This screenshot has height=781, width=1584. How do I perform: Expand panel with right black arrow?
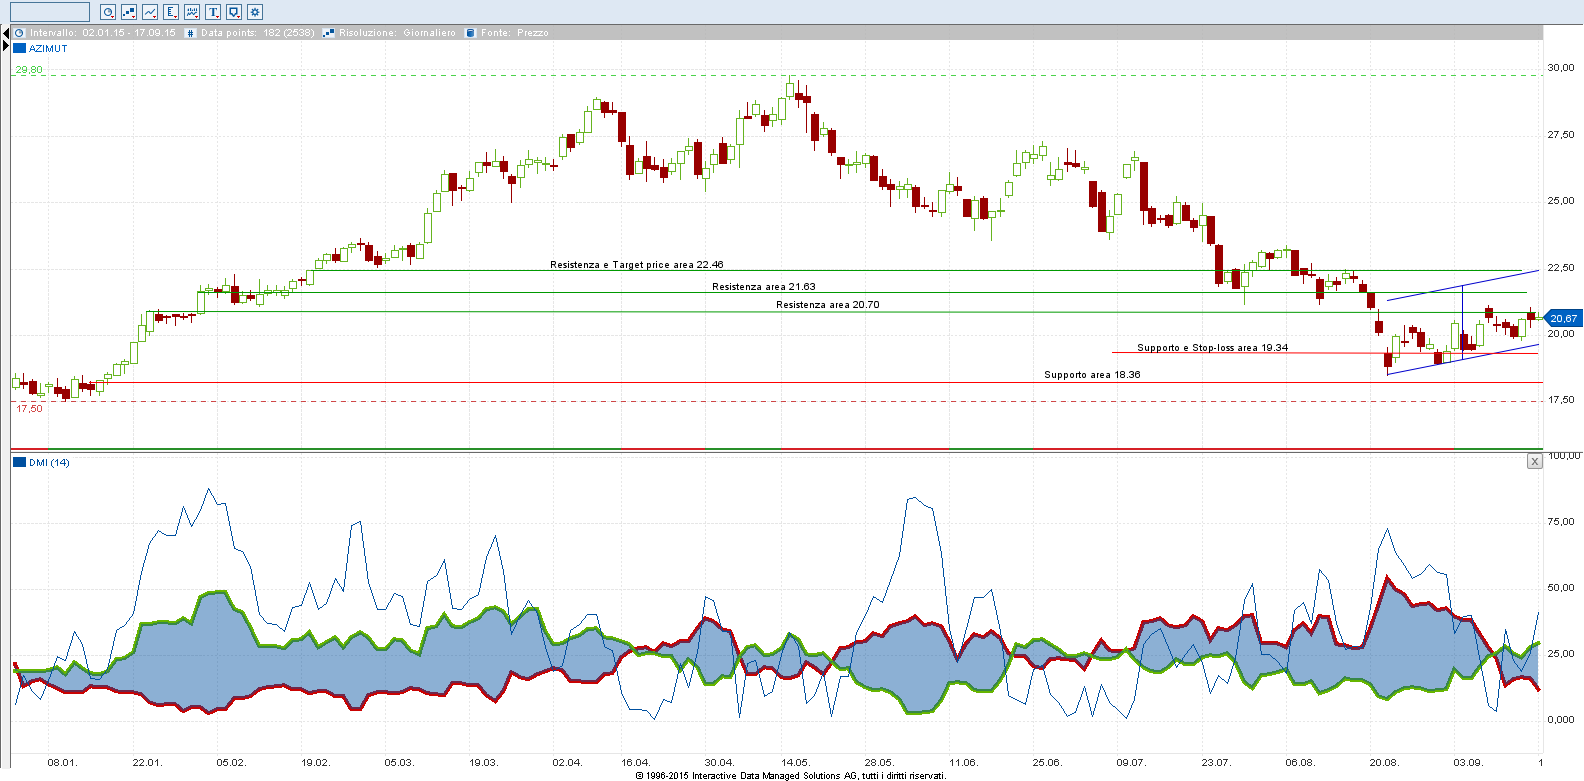point(5,47)
